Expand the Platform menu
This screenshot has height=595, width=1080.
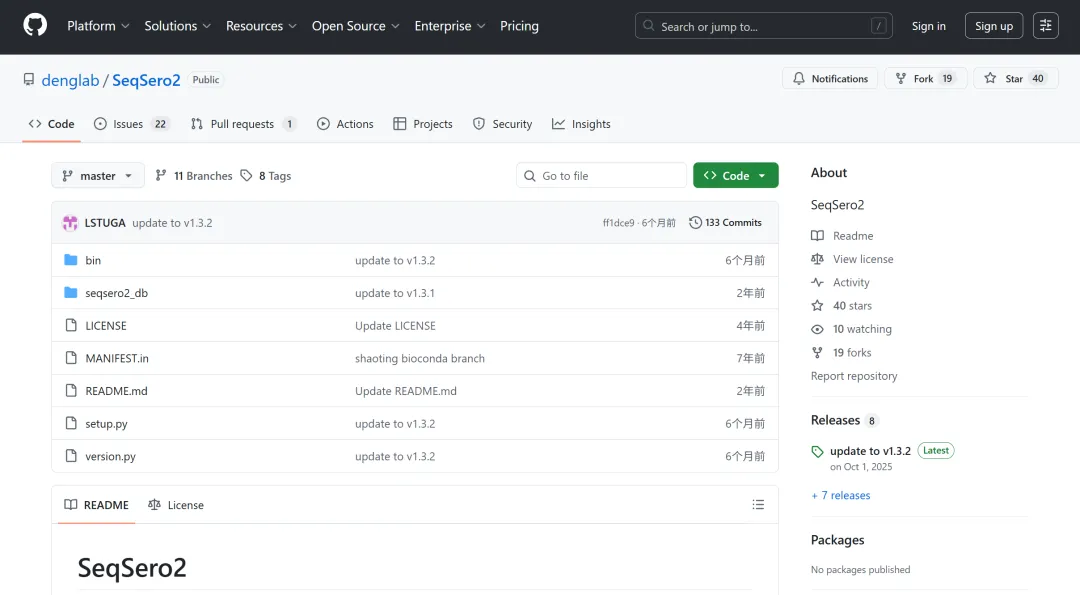click(98, 26)
